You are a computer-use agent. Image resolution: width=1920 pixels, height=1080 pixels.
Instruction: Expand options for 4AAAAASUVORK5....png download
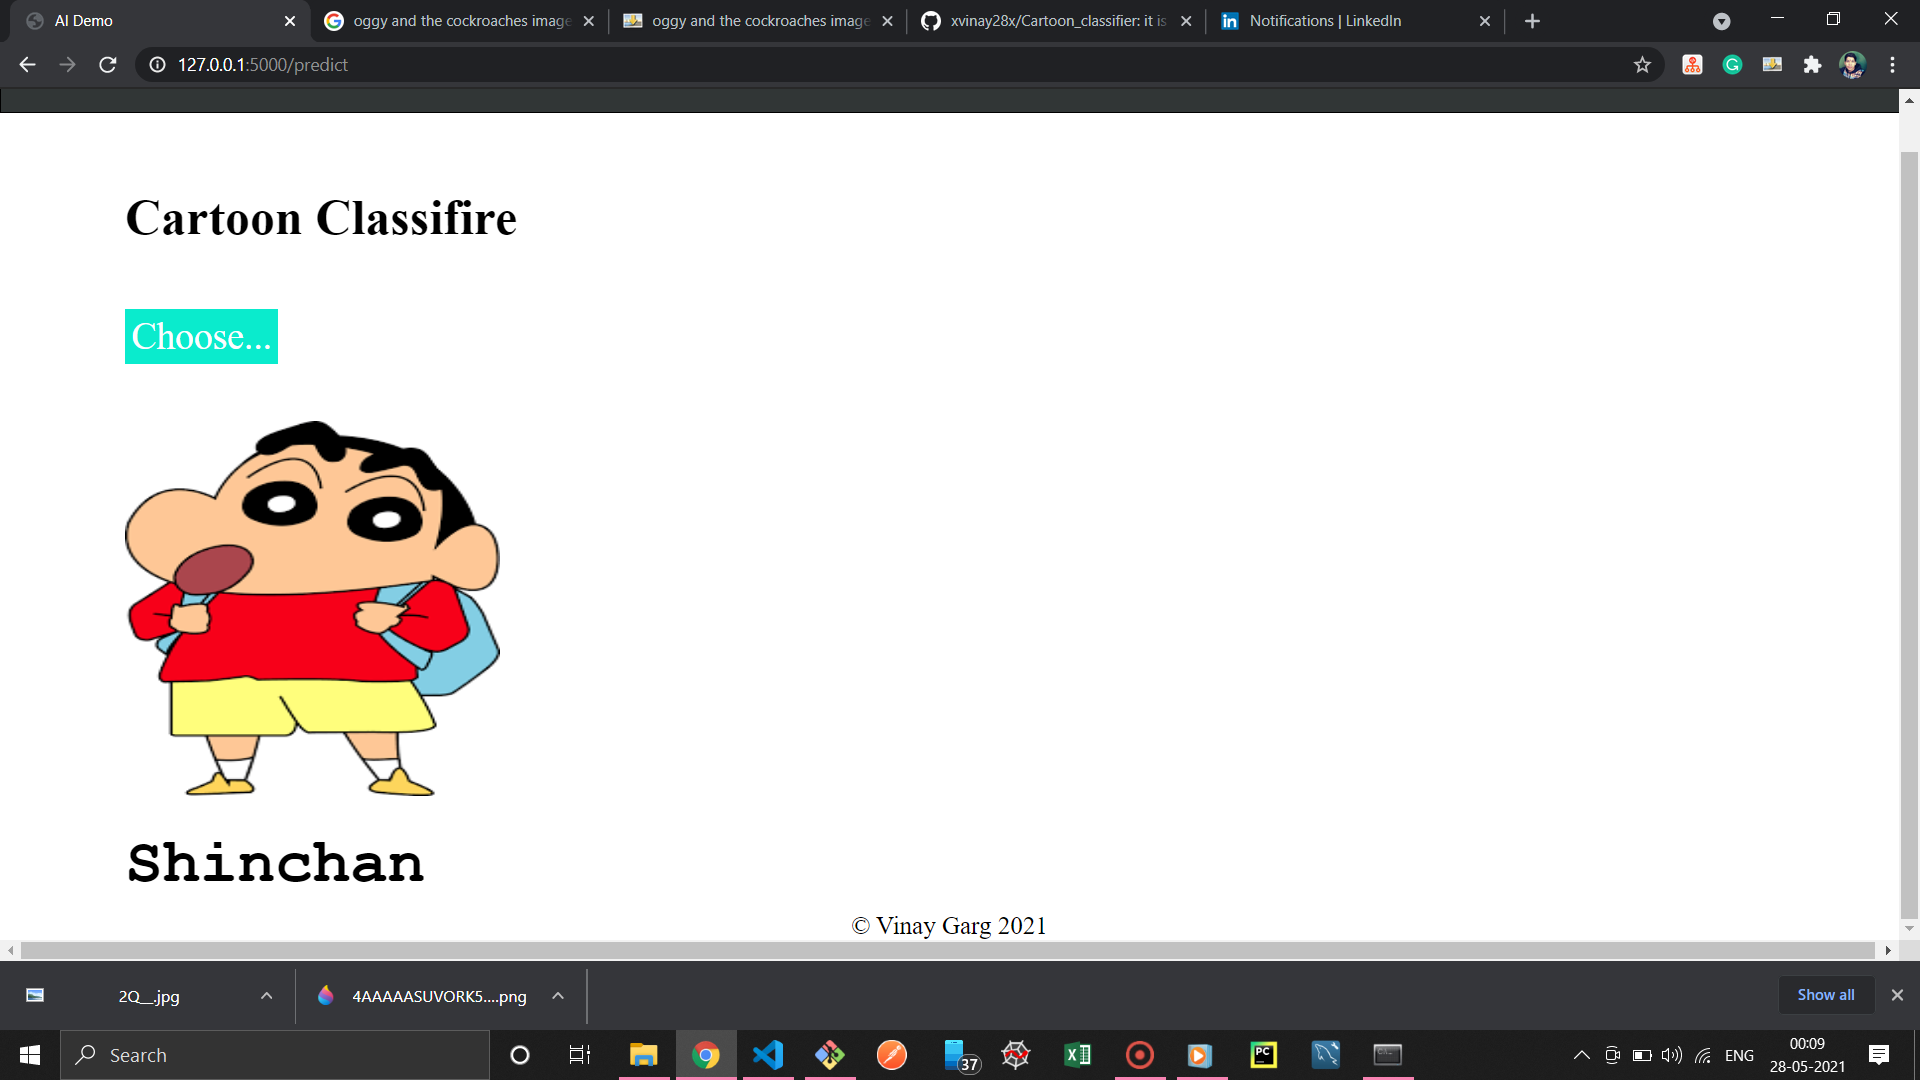click(557, 996)
